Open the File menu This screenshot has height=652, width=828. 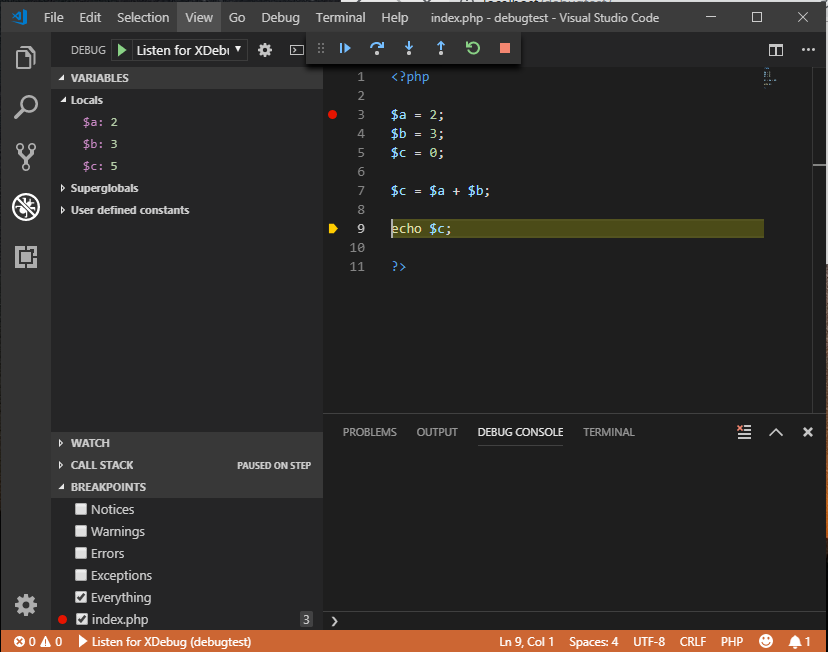[53, 17]
